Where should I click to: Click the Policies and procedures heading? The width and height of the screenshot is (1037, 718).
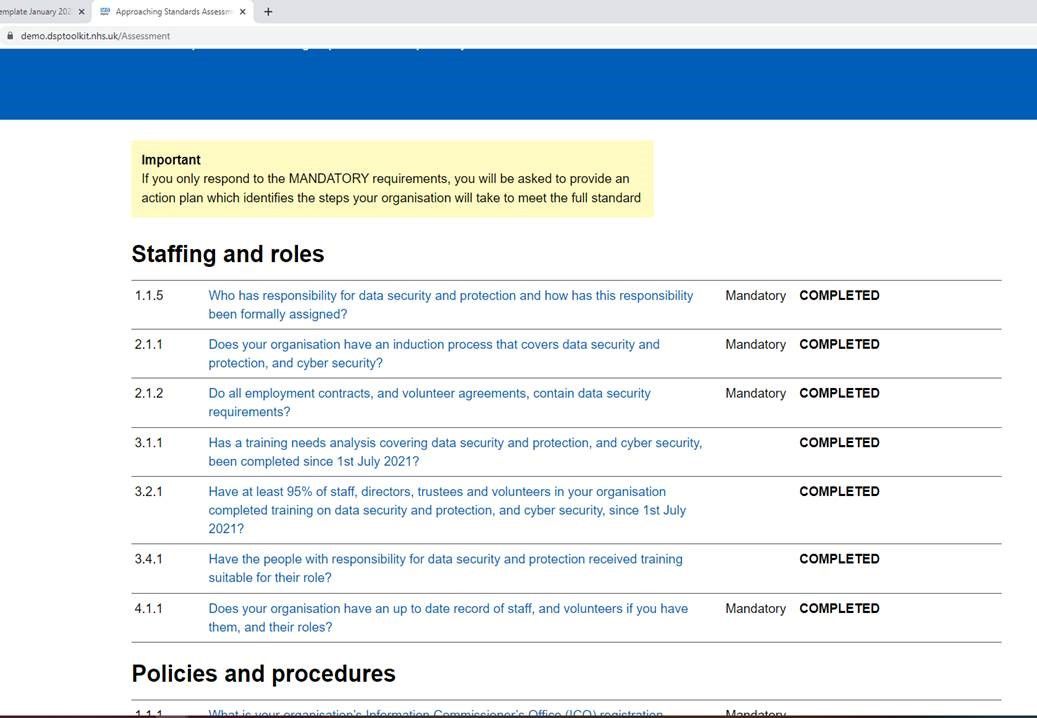[264, 674]
